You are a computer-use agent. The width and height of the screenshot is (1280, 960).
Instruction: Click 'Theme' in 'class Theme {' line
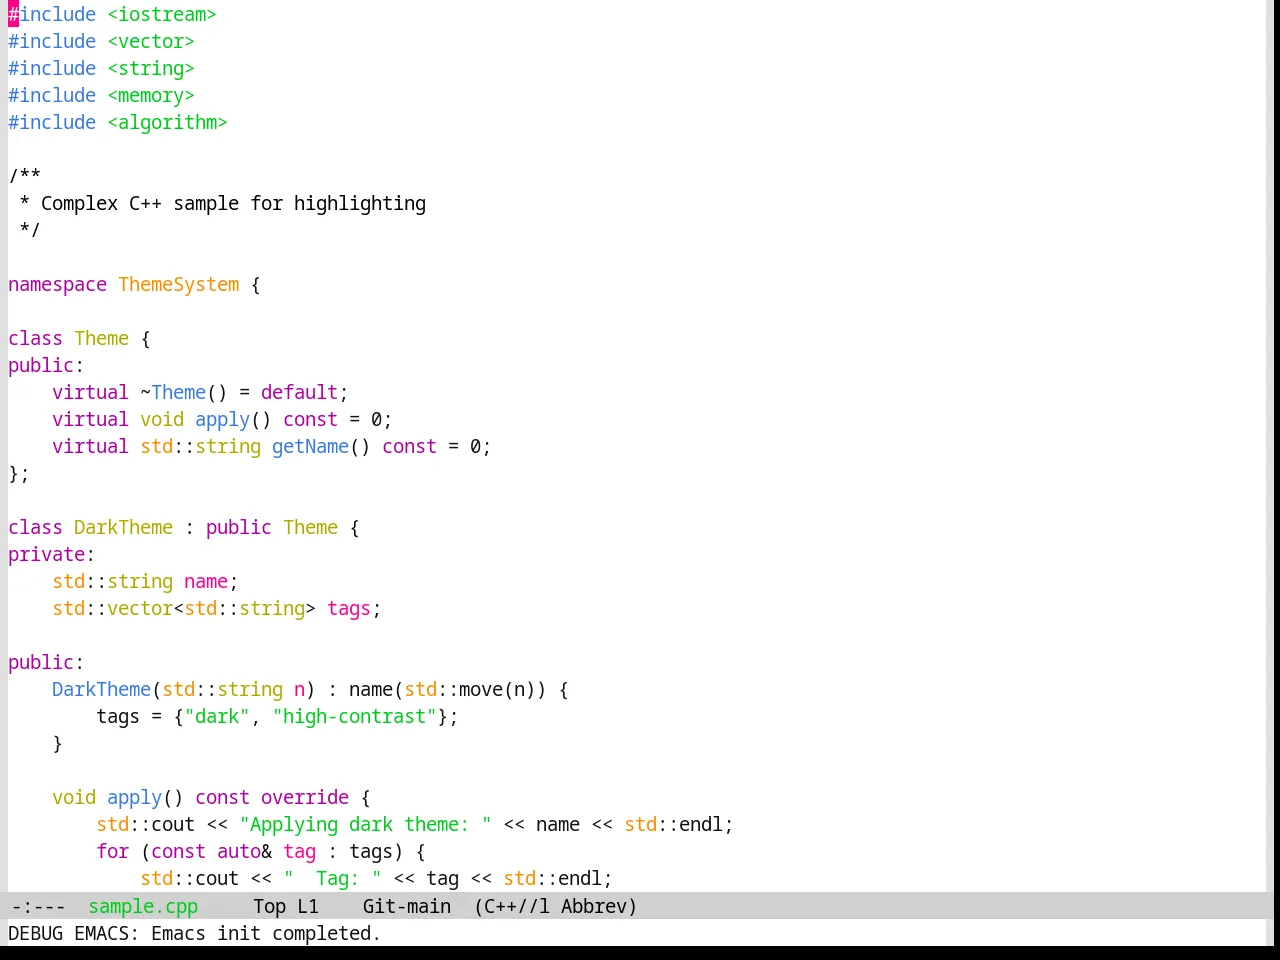pyautogui.click(x=101, y=338)
